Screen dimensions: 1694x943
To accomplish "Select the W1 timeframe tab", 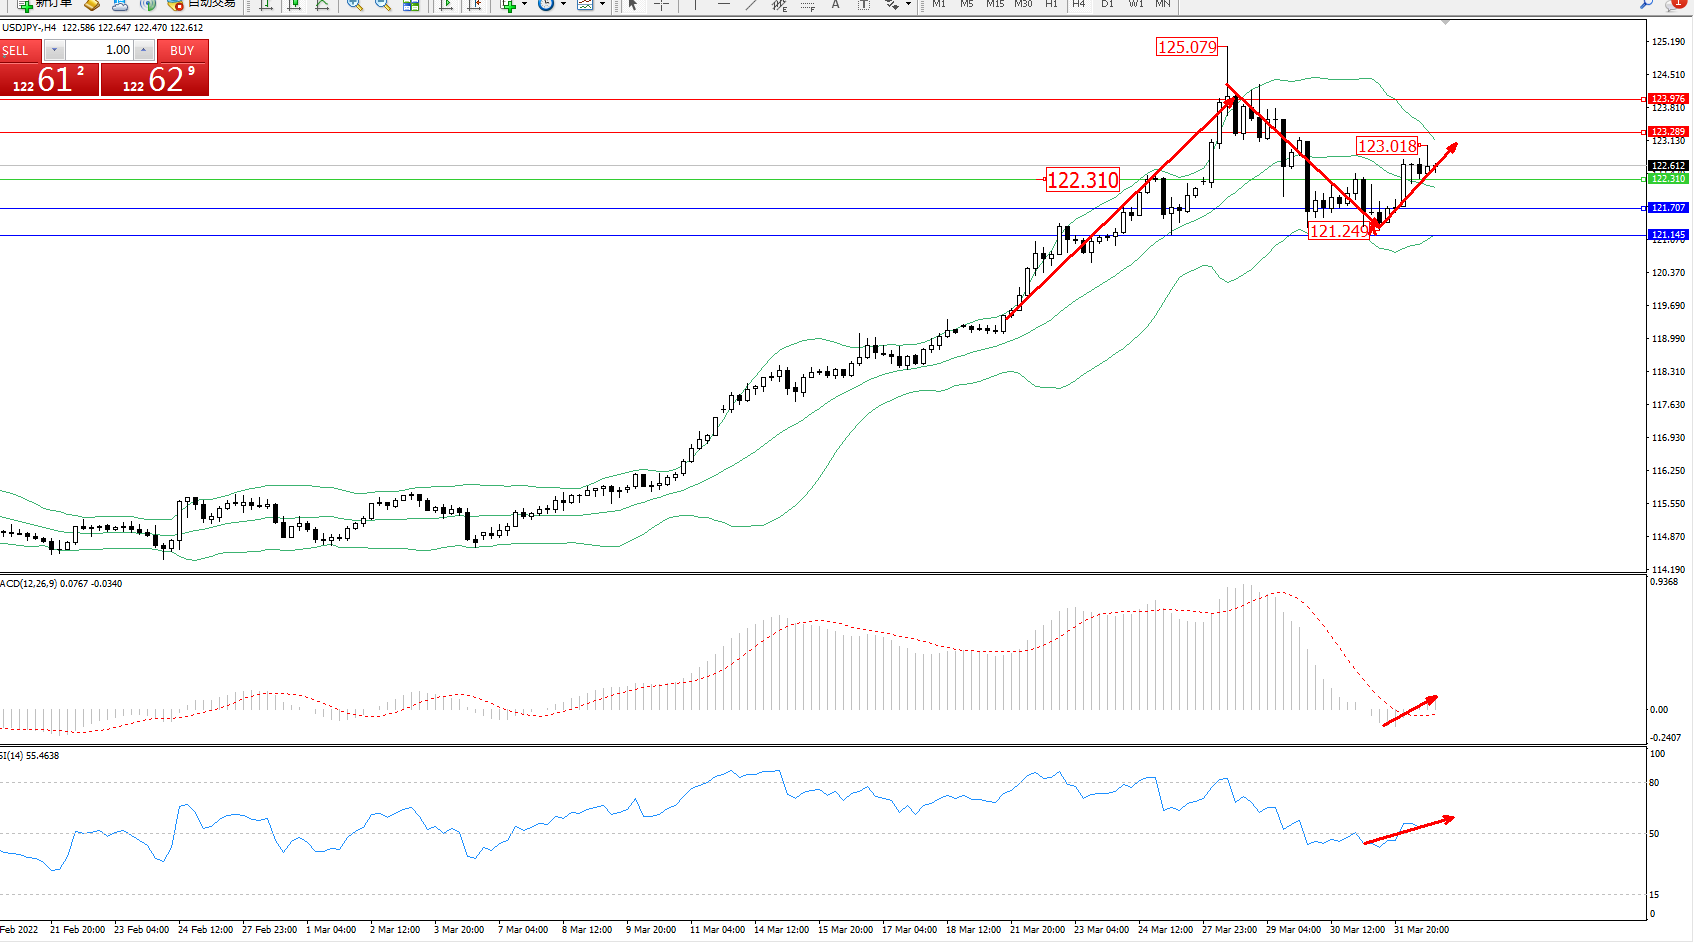I will (x=1136, y=4).
